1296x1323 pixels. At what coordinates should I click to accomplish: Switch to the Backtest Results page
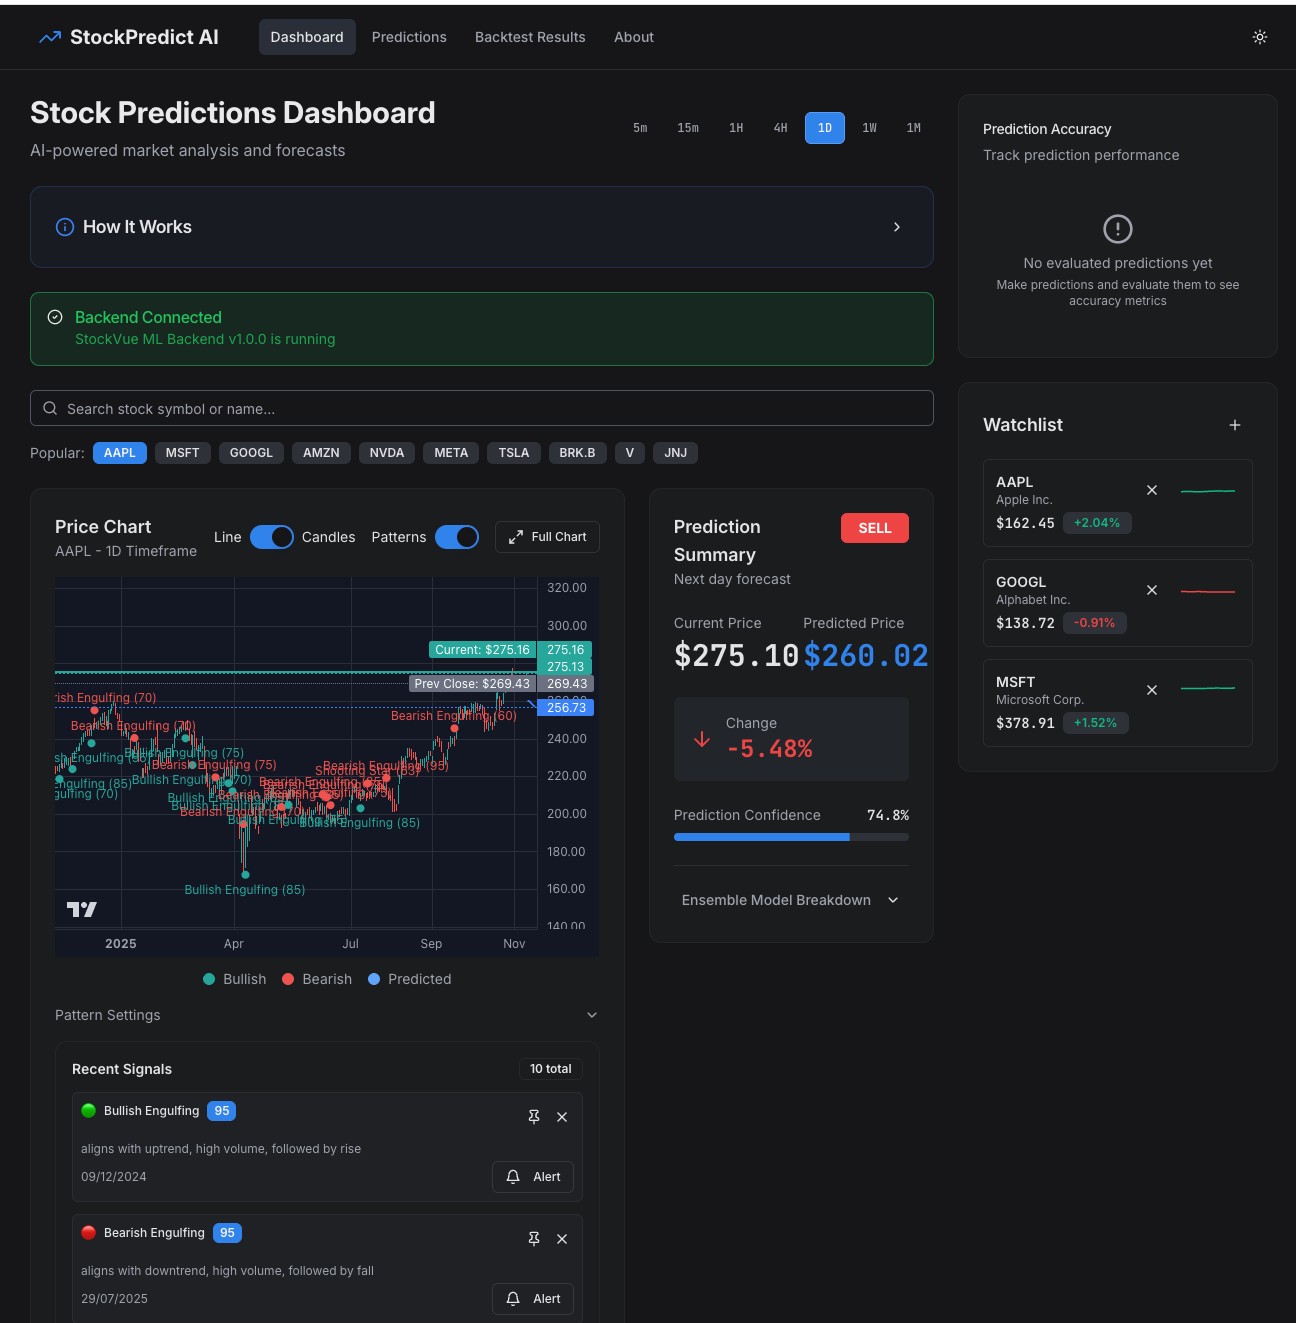tap(530, 37)
